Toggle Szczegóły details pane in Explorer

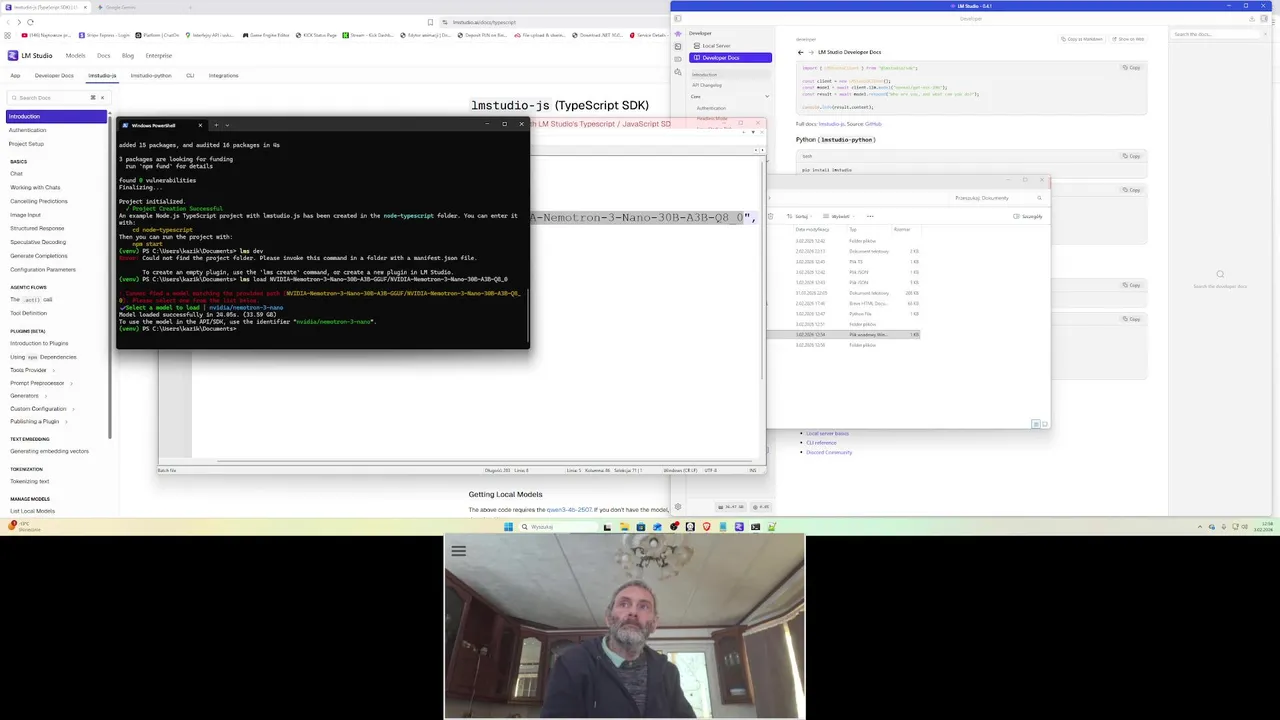point(1028,216)
